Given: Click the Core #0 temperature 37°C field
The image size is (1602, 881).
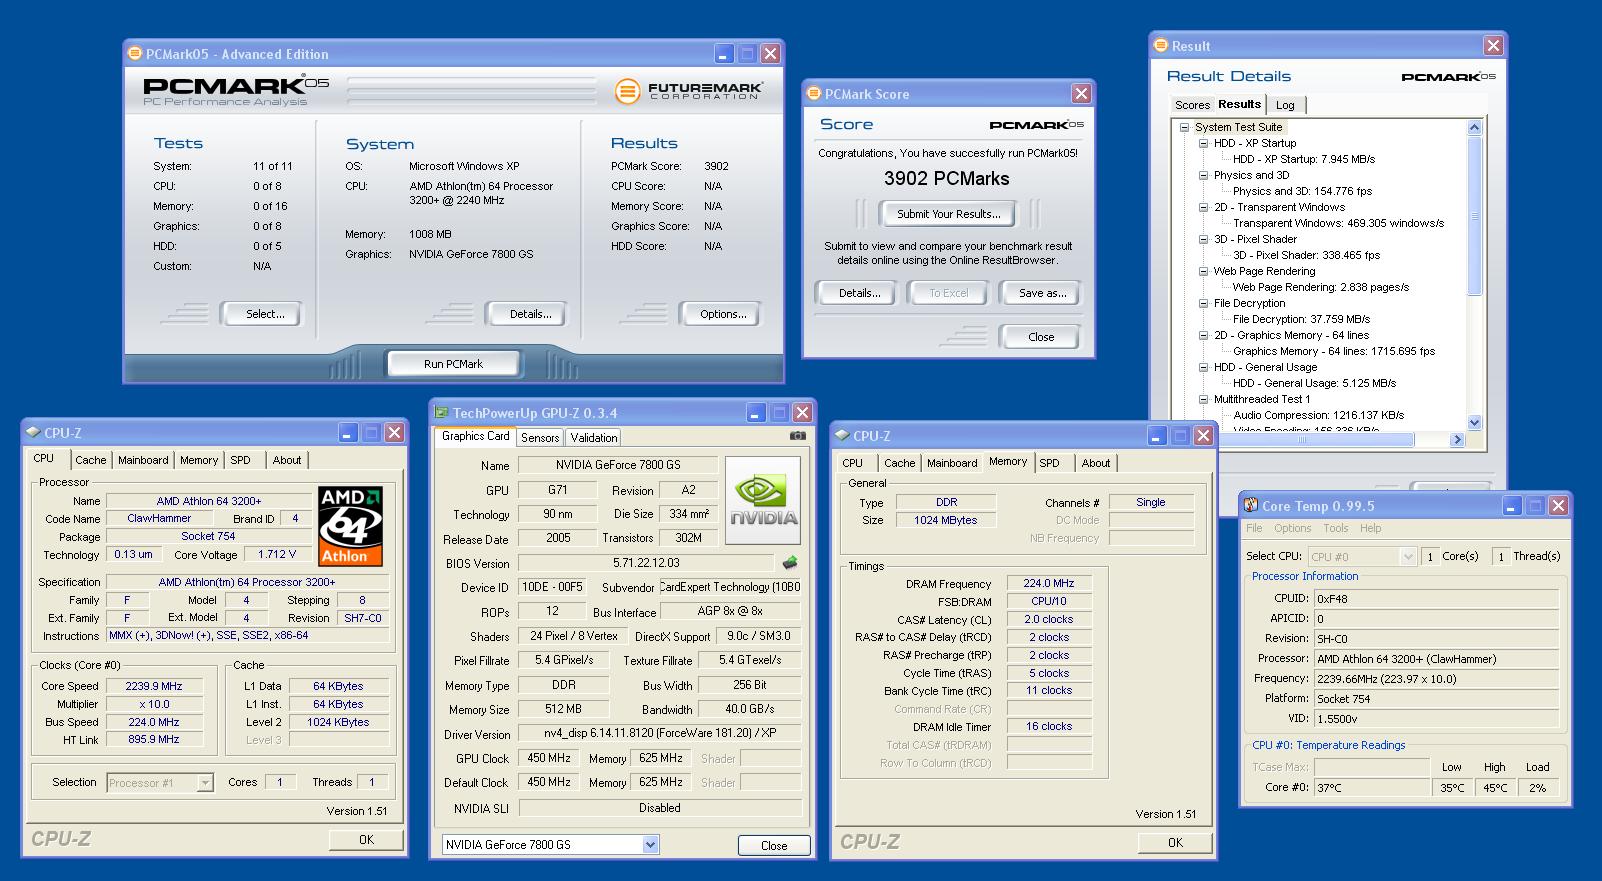Looking at the screenshot, I should (1372, 788).
